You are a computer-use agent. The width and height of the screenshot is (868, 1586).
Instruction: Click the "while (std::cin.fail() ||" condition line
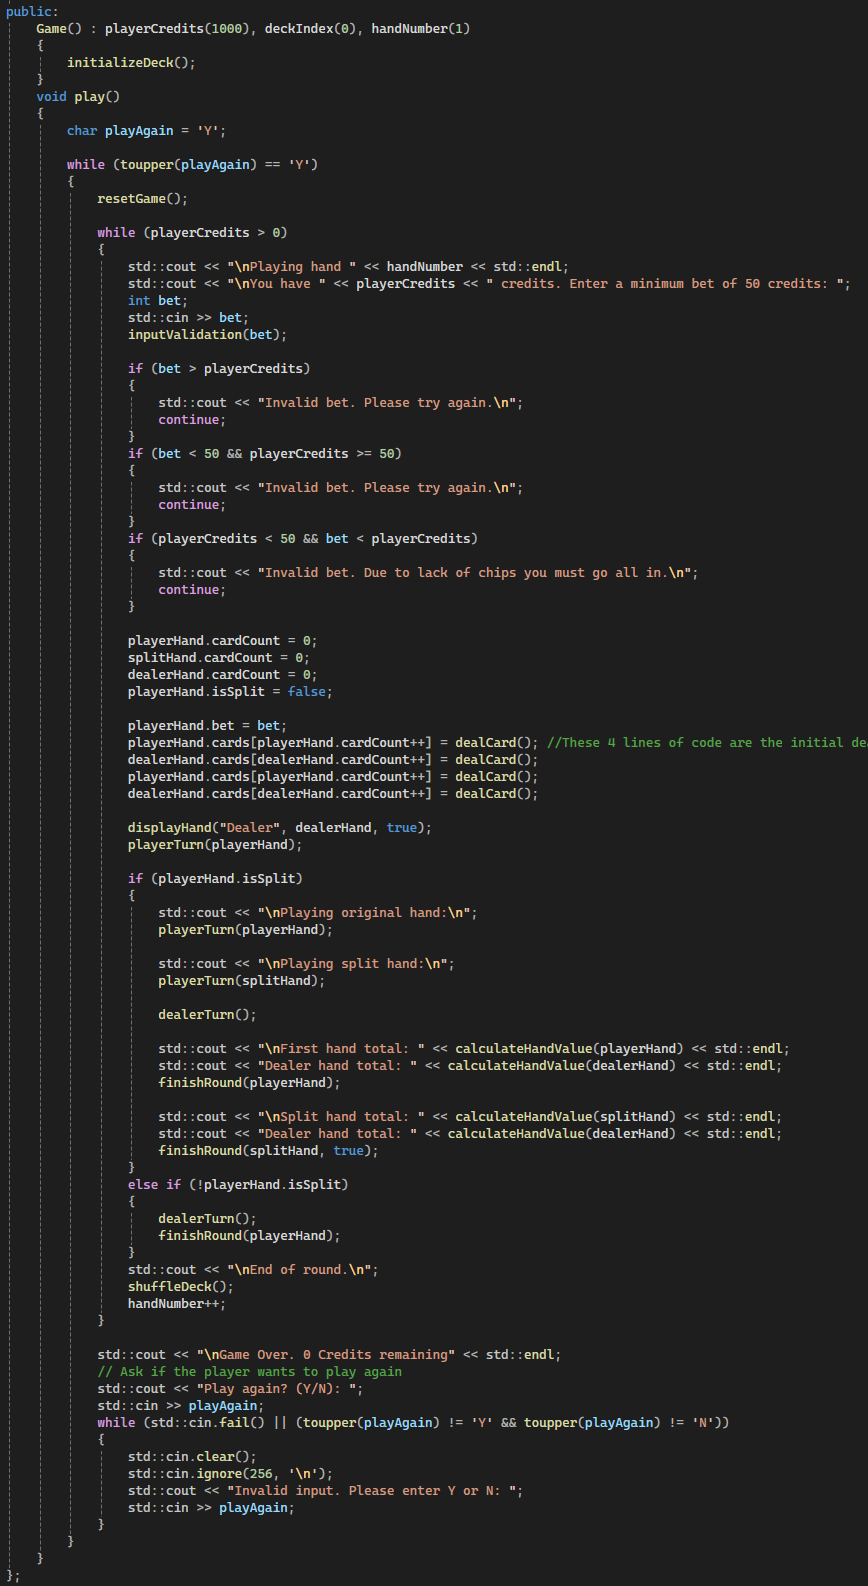[413, 1422]
